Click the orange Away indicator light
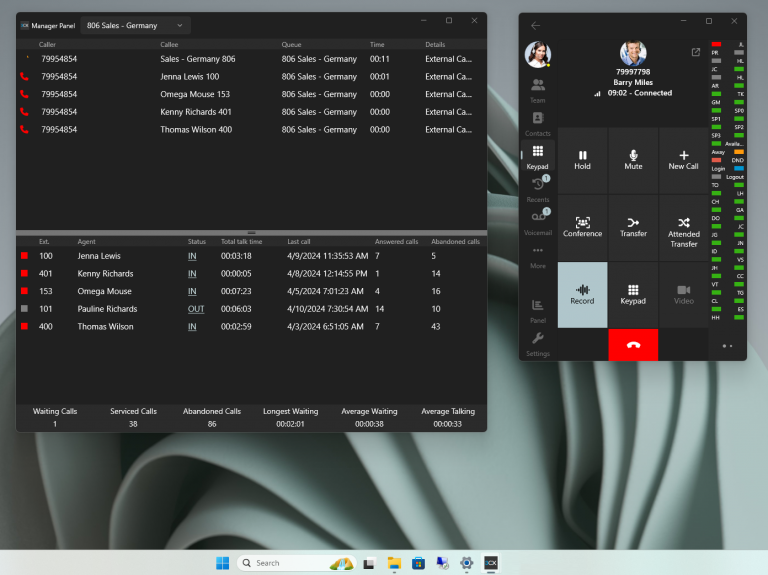Viewport: 768px width, 575px height. [739, 152]
